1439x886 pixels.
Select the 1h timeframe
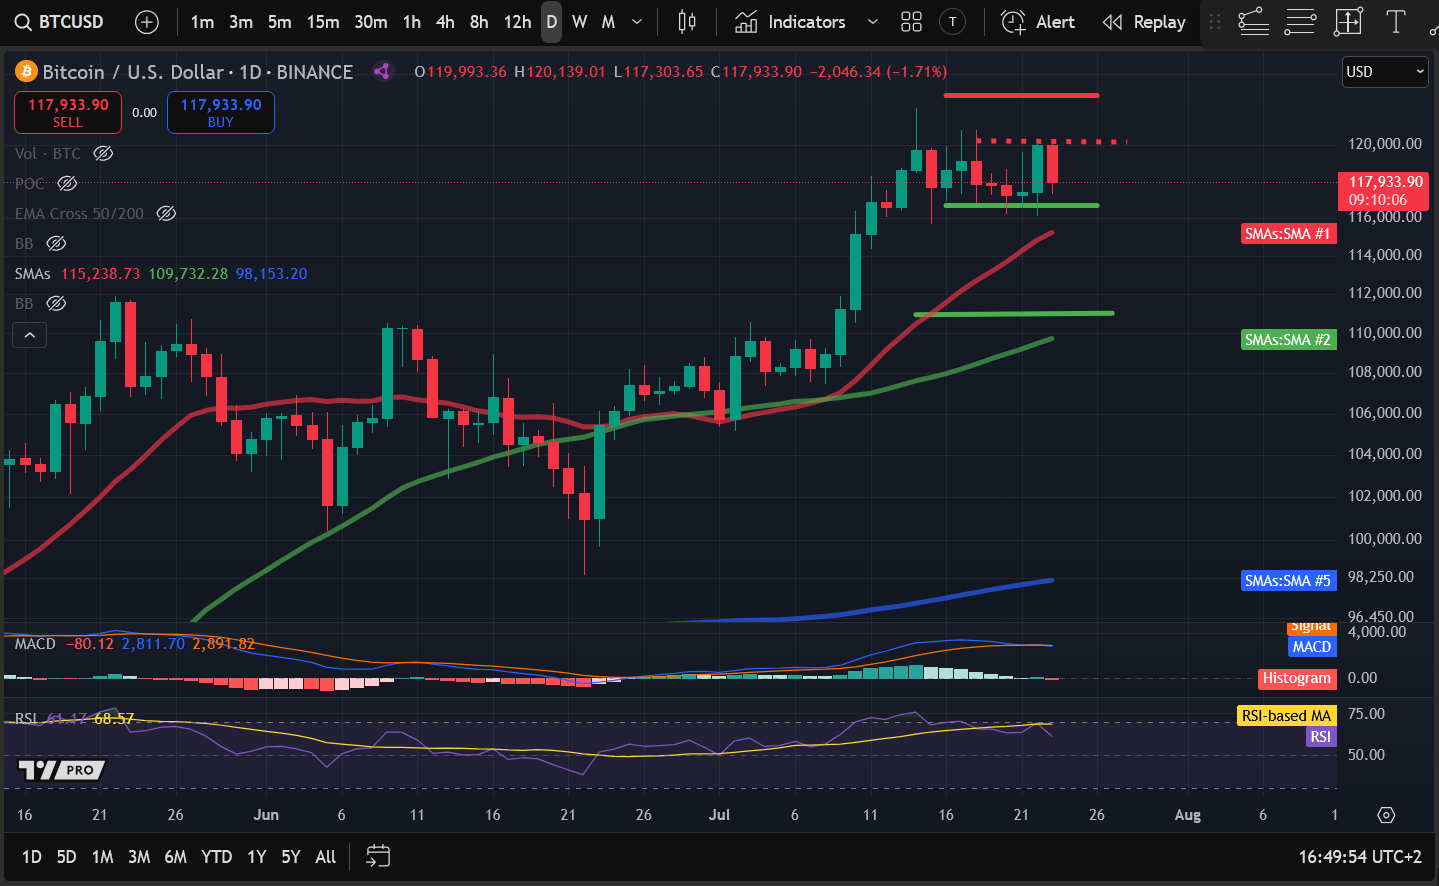(412, 22)
